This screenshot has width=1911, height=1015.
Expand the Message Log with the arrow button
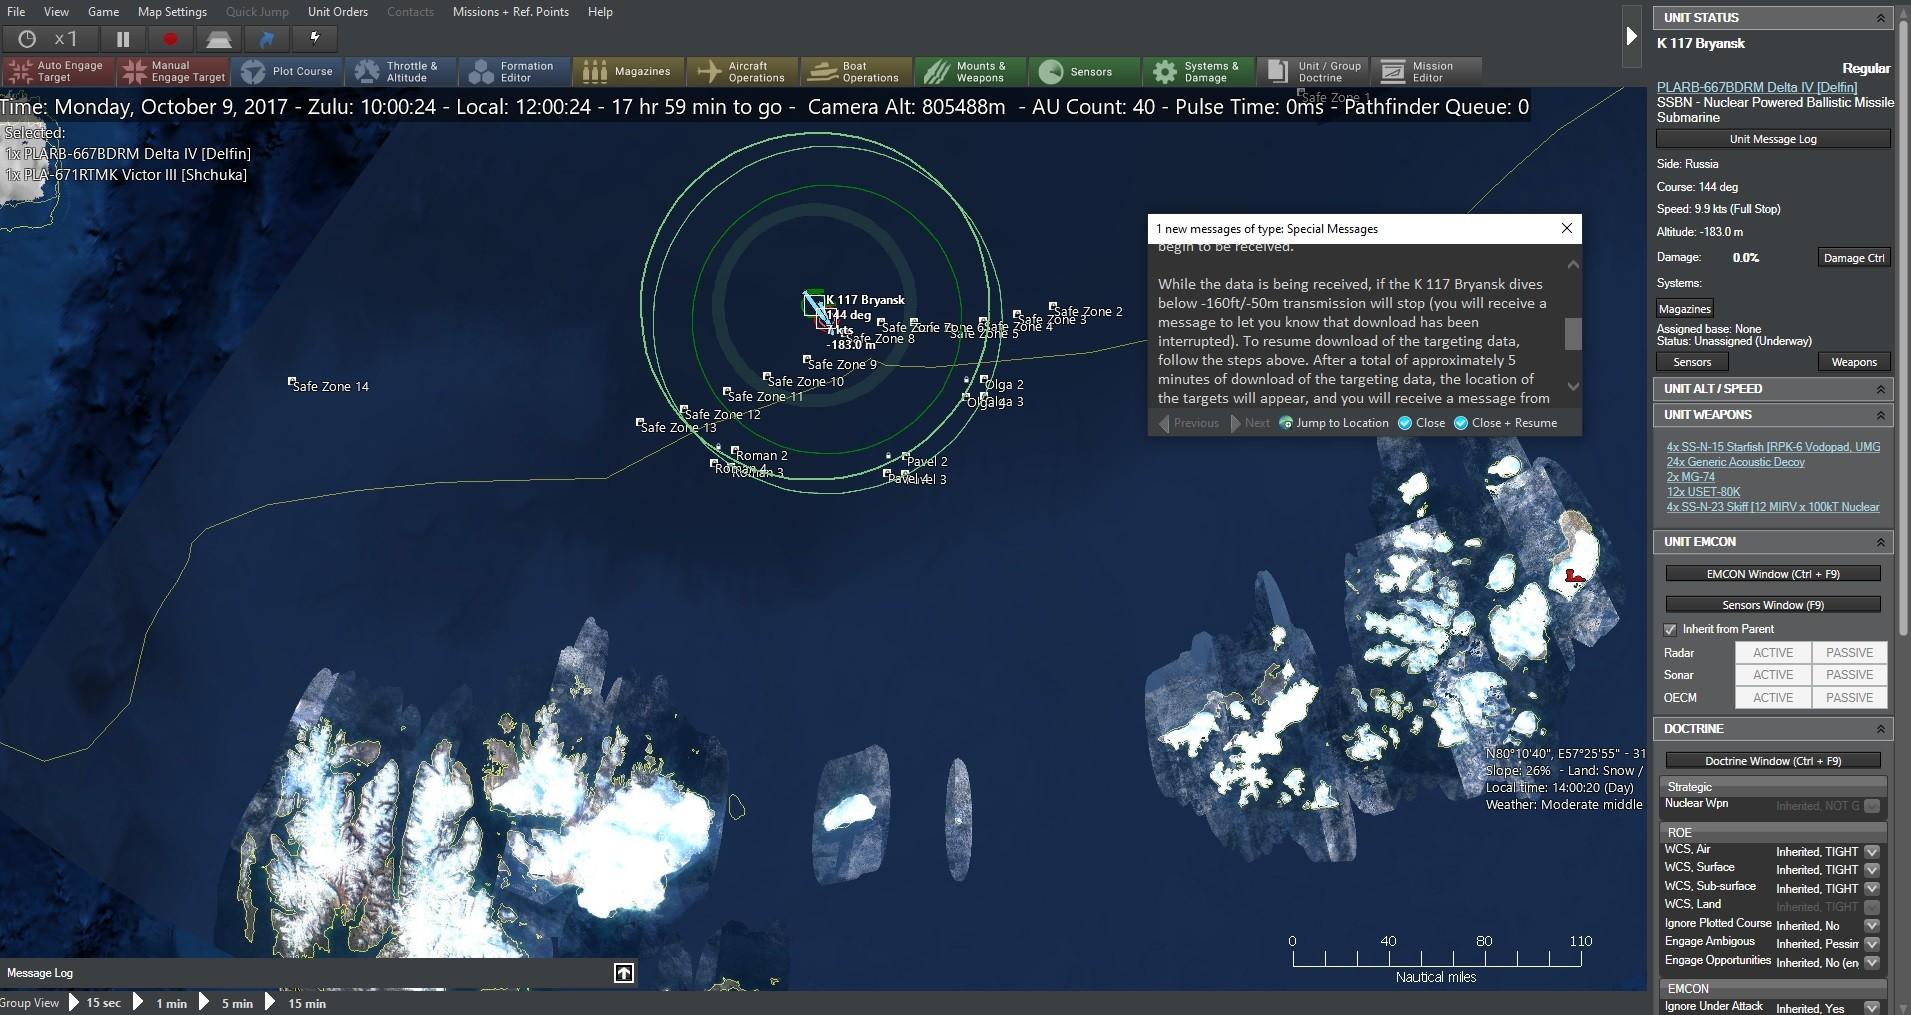coord(623,972)
